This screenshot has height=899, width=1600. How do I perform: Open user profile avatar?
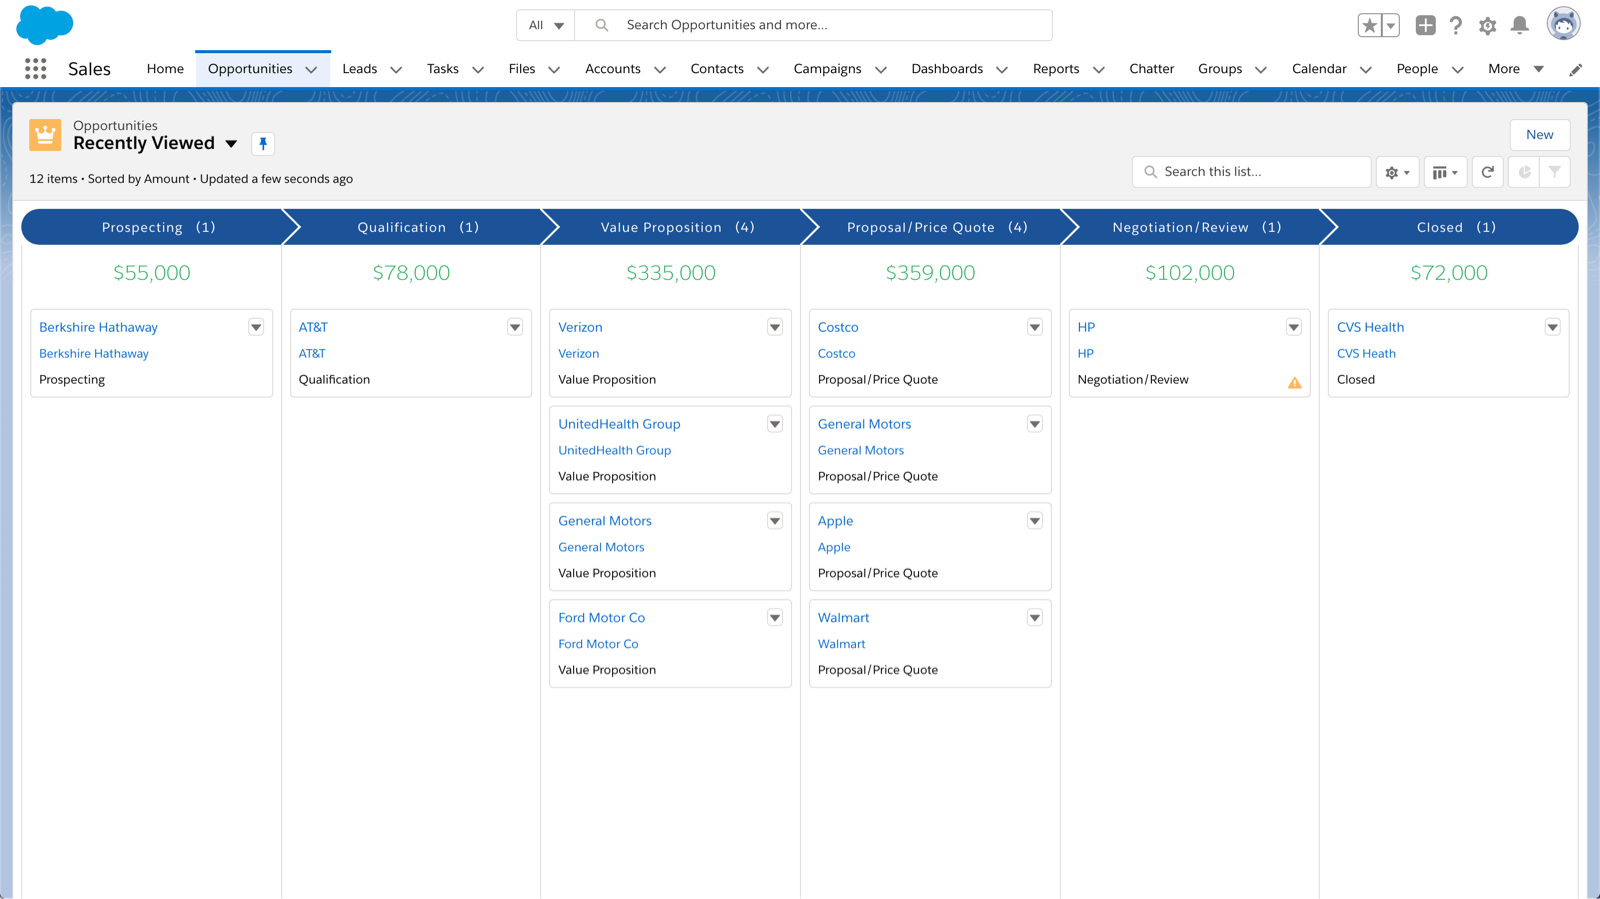1563,24
